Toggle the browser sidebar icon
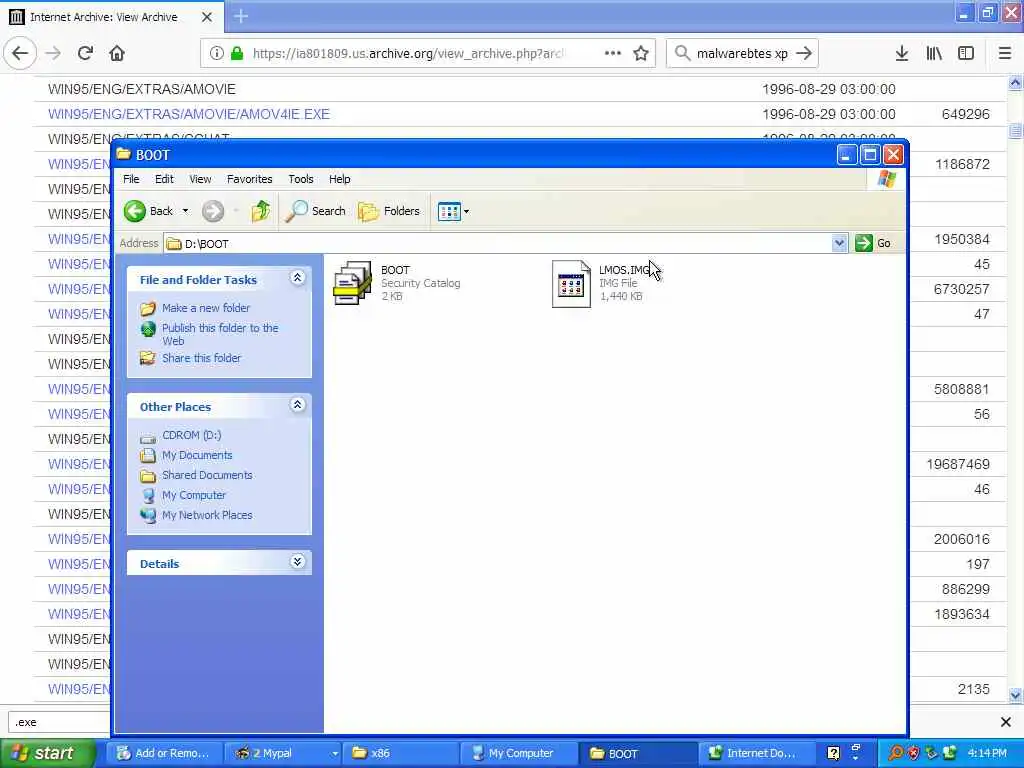This screenshot has width=1024, height=768. click(966, 54)
